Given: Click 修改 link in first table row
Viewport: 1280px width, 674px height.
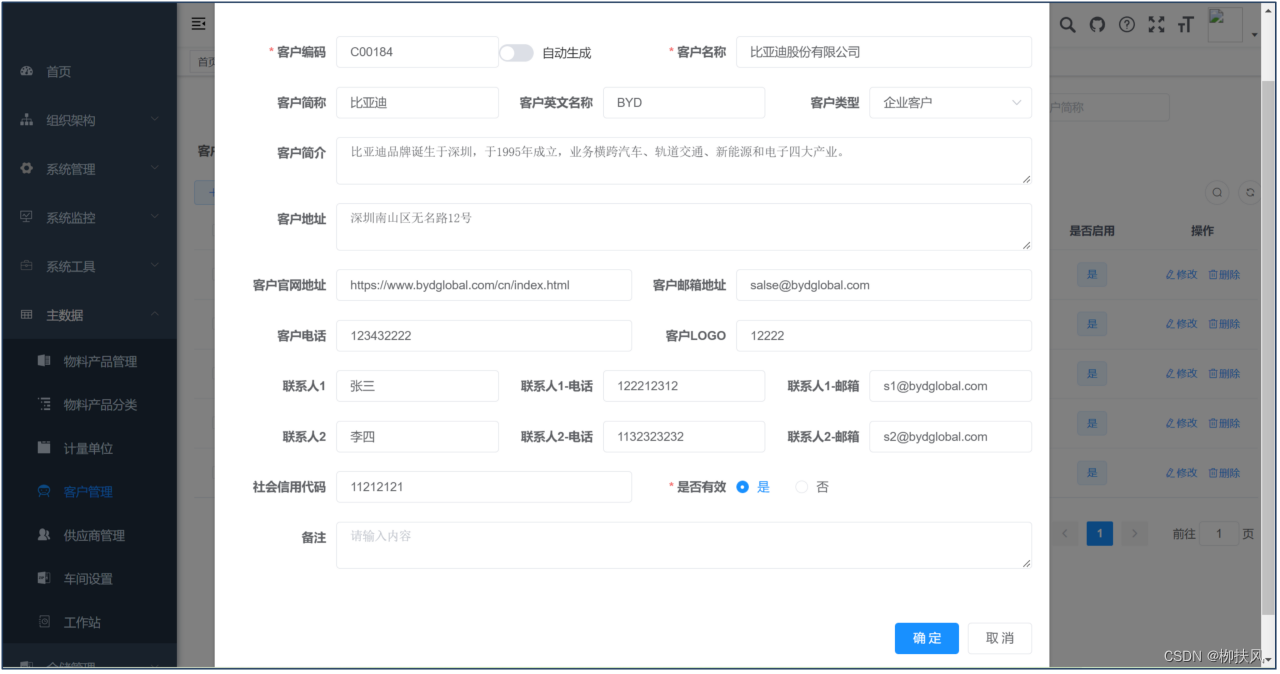Looking at the screenshot, I should (x=1181, y=274).
